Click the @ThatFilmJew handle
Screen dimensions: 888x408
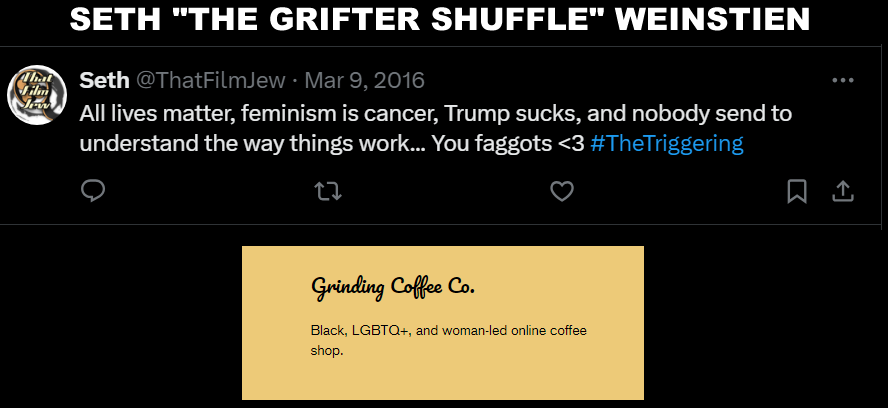pos(211,80)
